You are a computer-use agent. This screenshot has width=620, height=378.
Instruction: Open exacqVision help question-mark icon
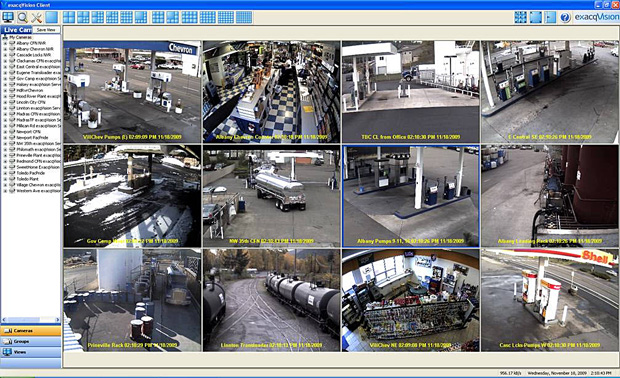pos(565,17)
